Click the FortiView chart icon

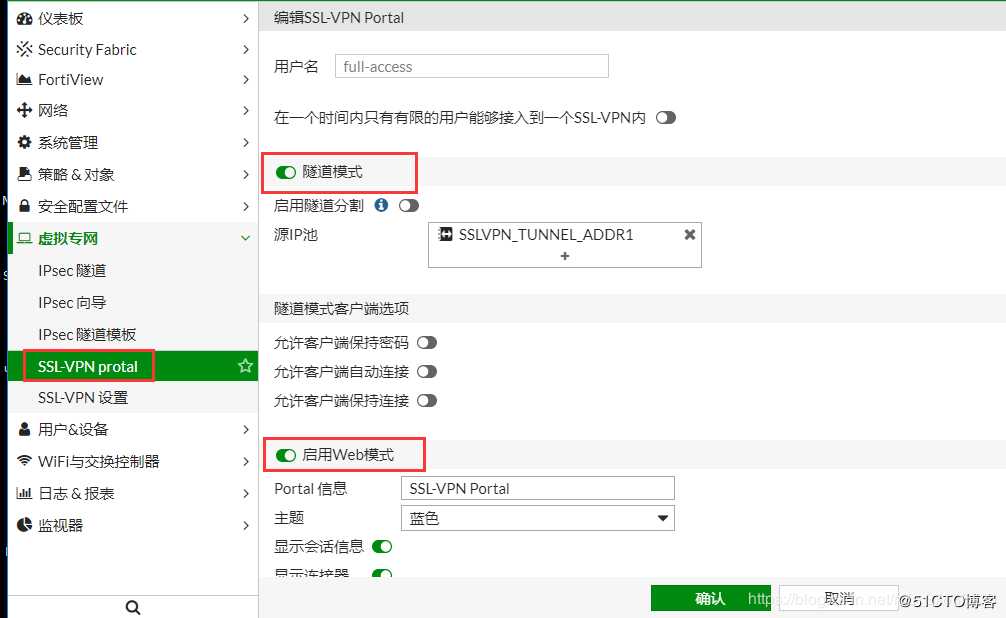[24, 80]
